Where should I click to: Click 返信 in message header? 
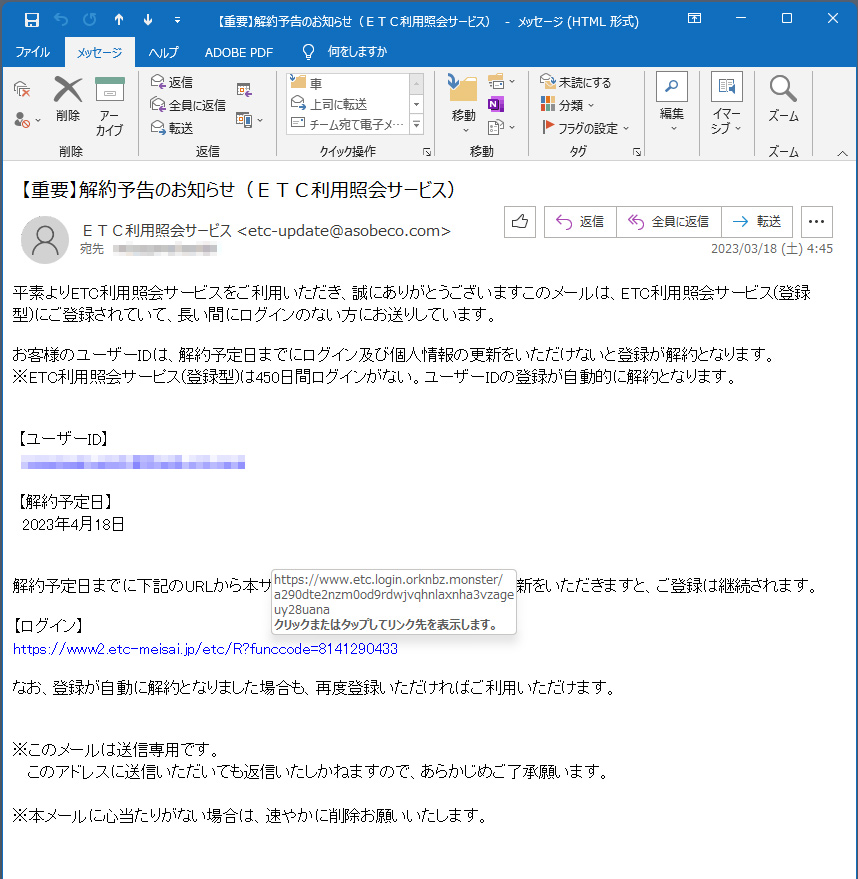pos(580,222)
